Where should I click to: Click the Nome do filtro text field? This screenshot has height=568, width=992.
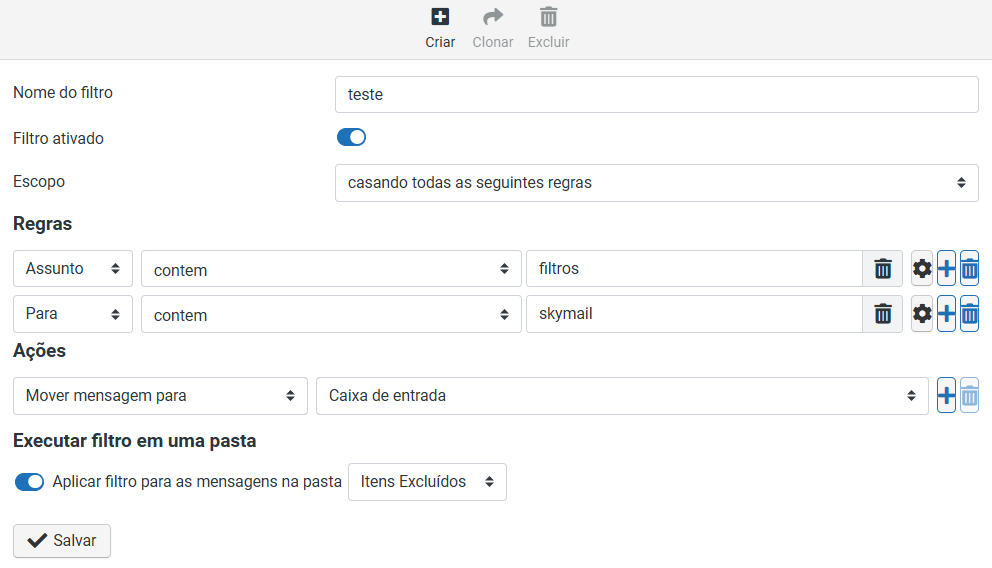click(657, 95)
